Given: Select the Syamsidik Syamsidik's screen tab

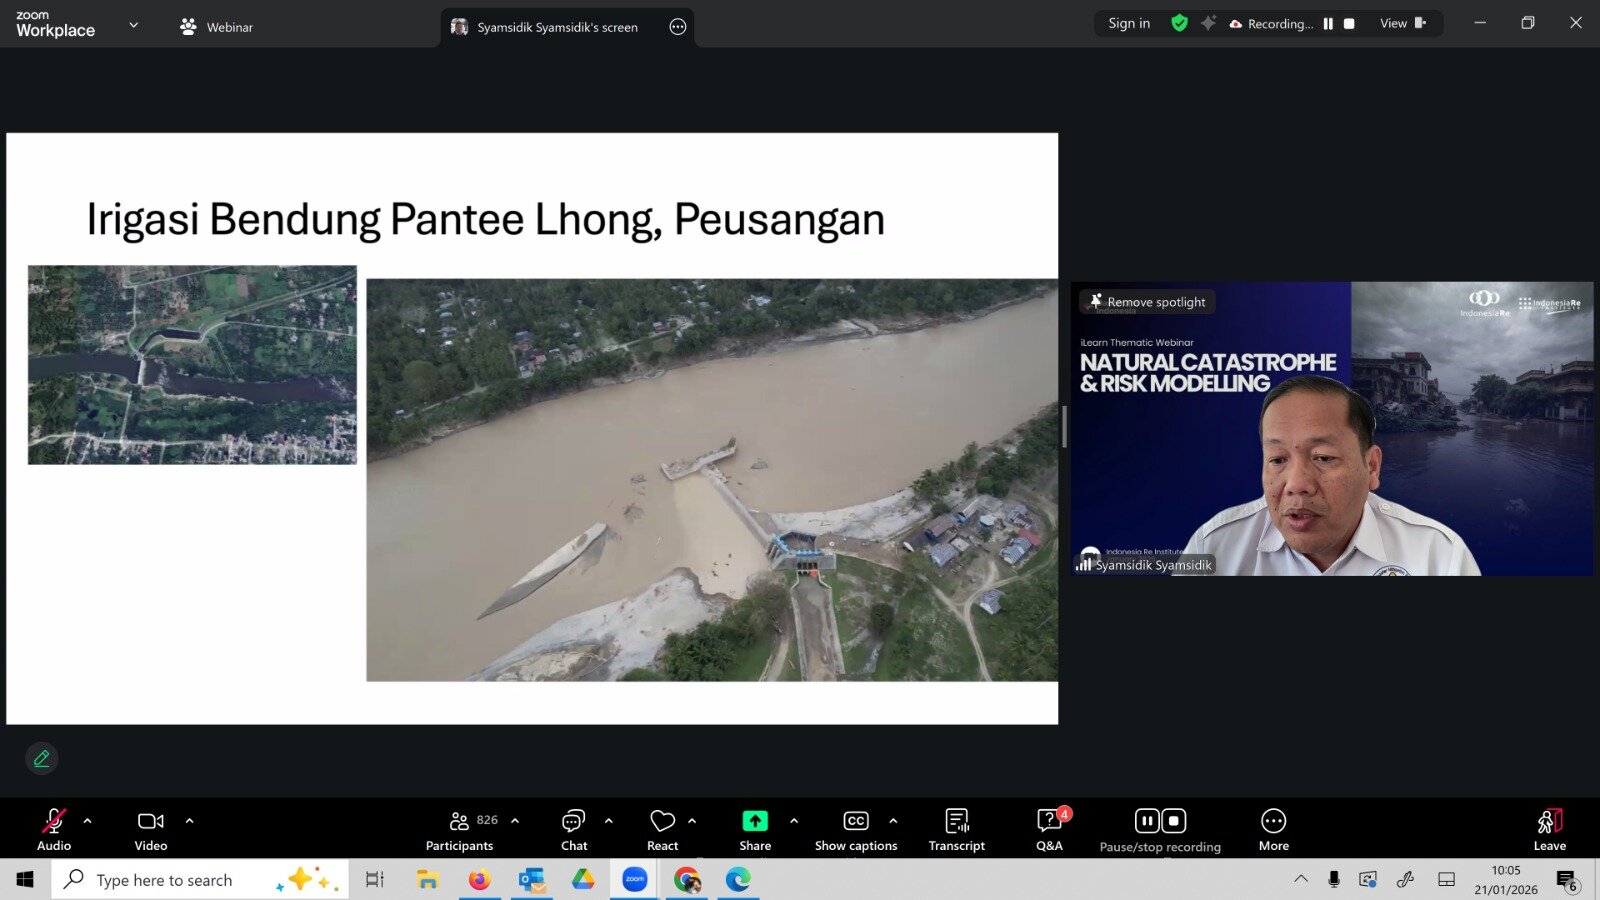Looking at the screenshot, I should click(556, 27).
